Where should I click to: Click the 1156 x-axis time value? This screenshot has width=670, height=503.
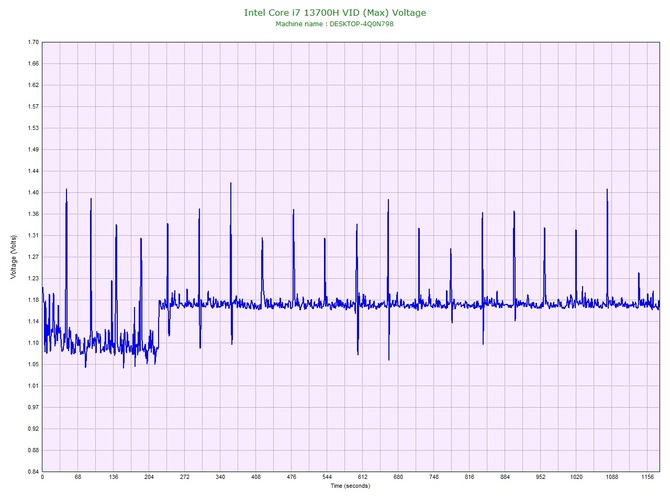click(x=648, y=477)
